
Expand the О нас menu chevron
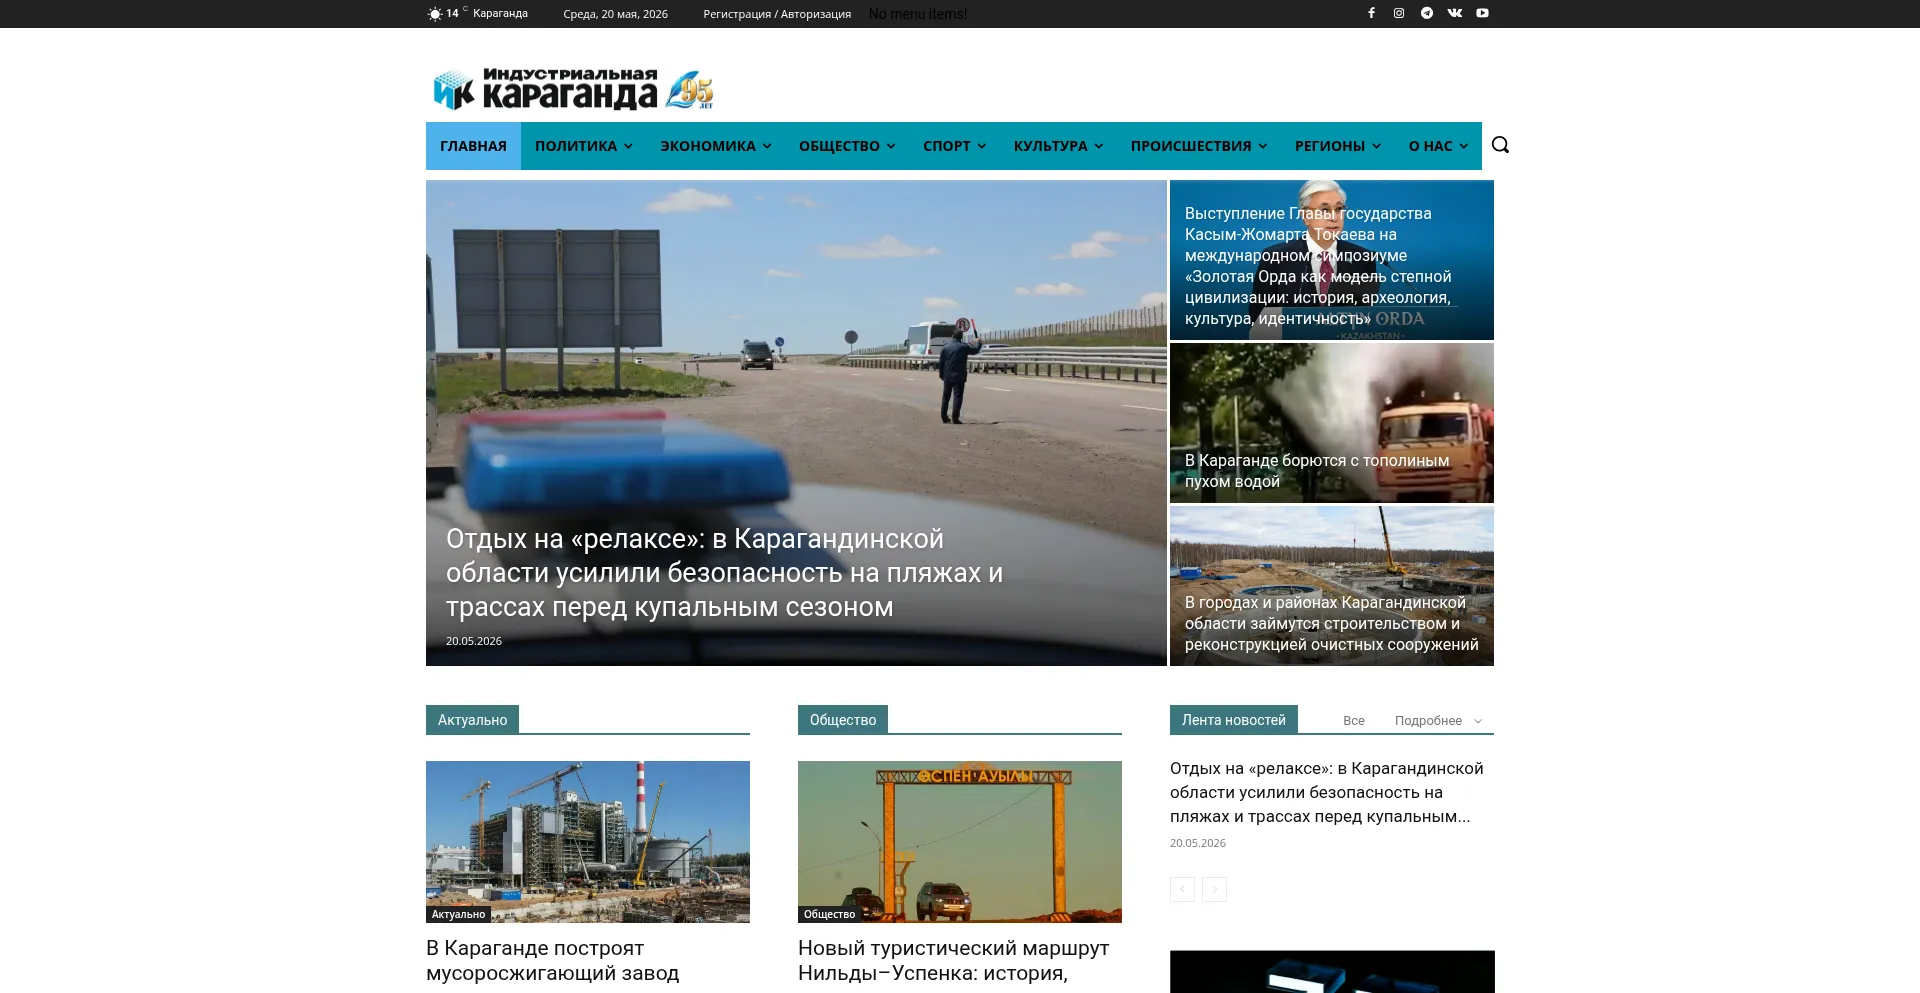click(x=1464, y=146)
